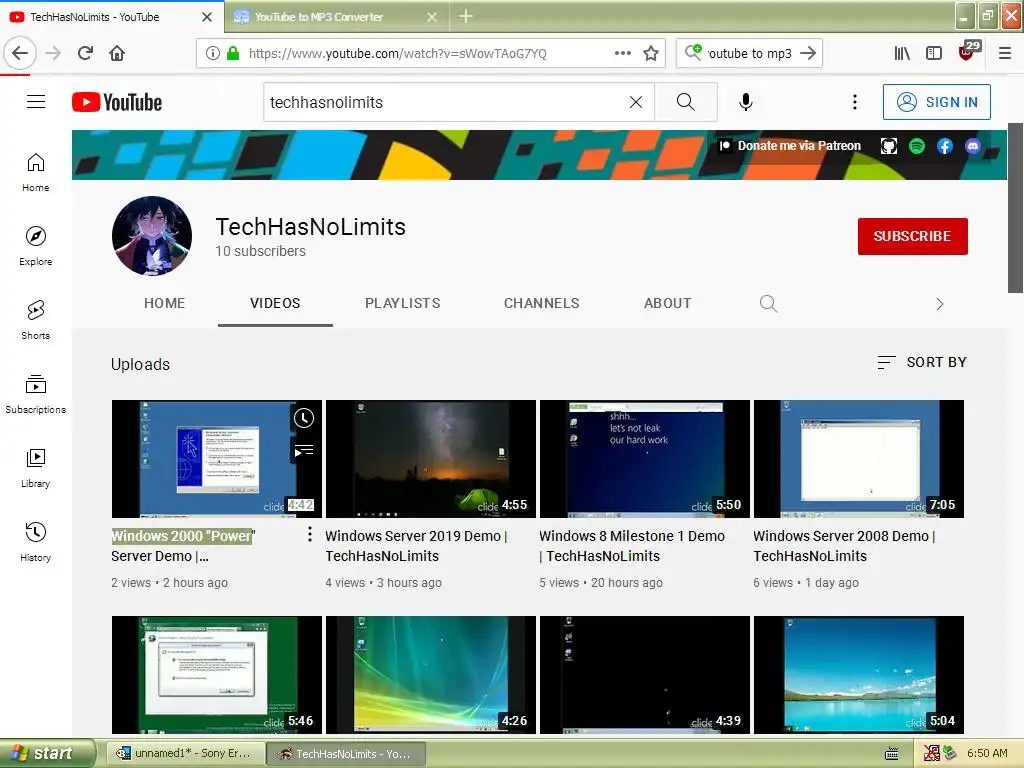Screen dimensions: 1024x768
Task: Open Library in sidebar
Action: [x=36, y=468]
